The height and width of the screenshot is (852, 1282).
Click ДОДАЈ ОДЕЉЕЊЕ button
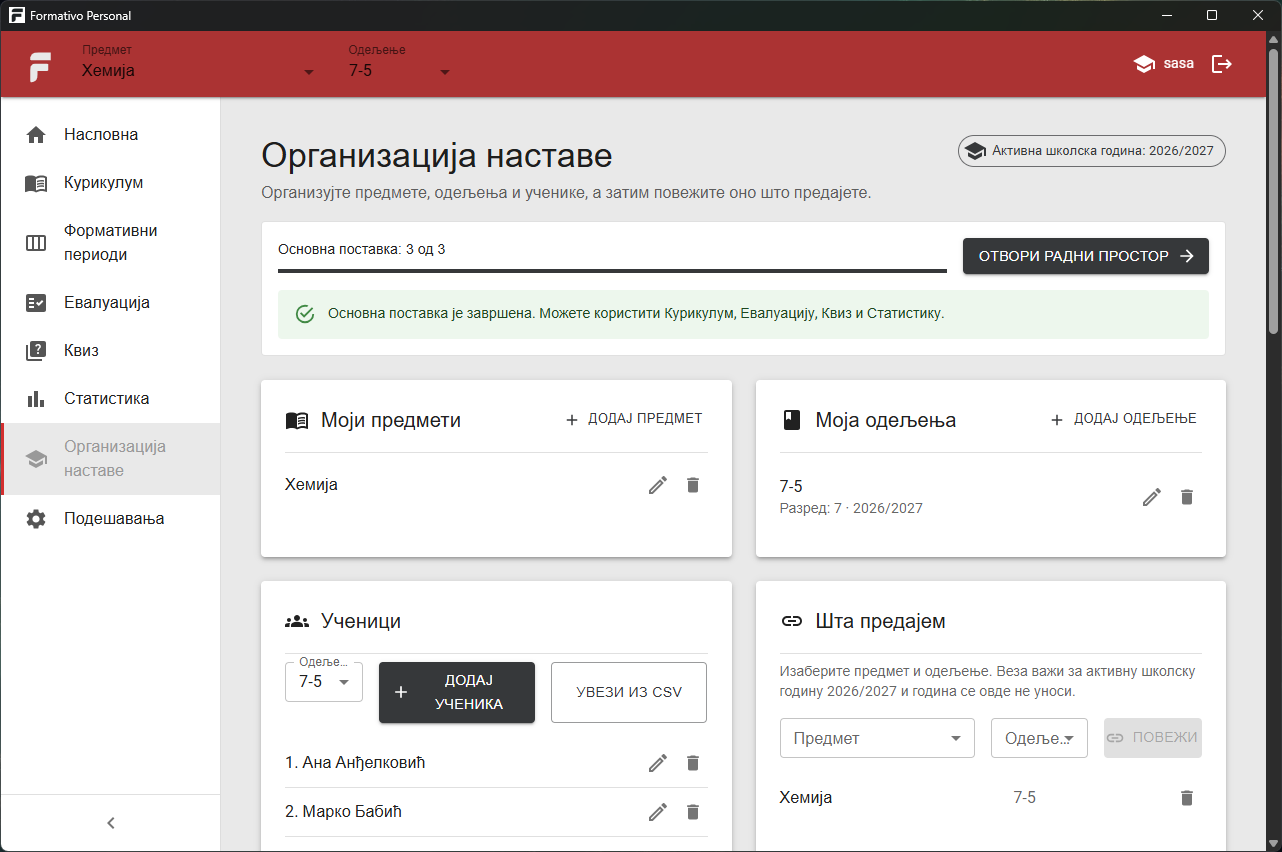tap(1123, 419)
